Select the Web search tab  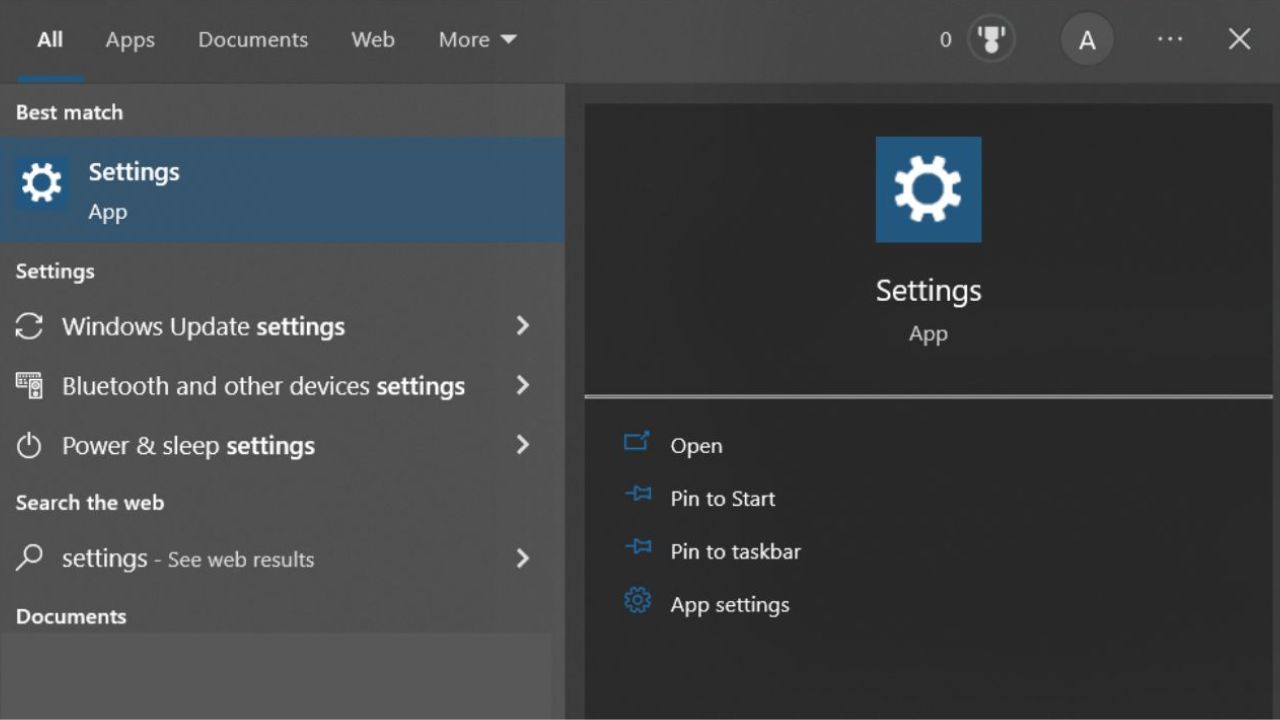tap(373, 40)
